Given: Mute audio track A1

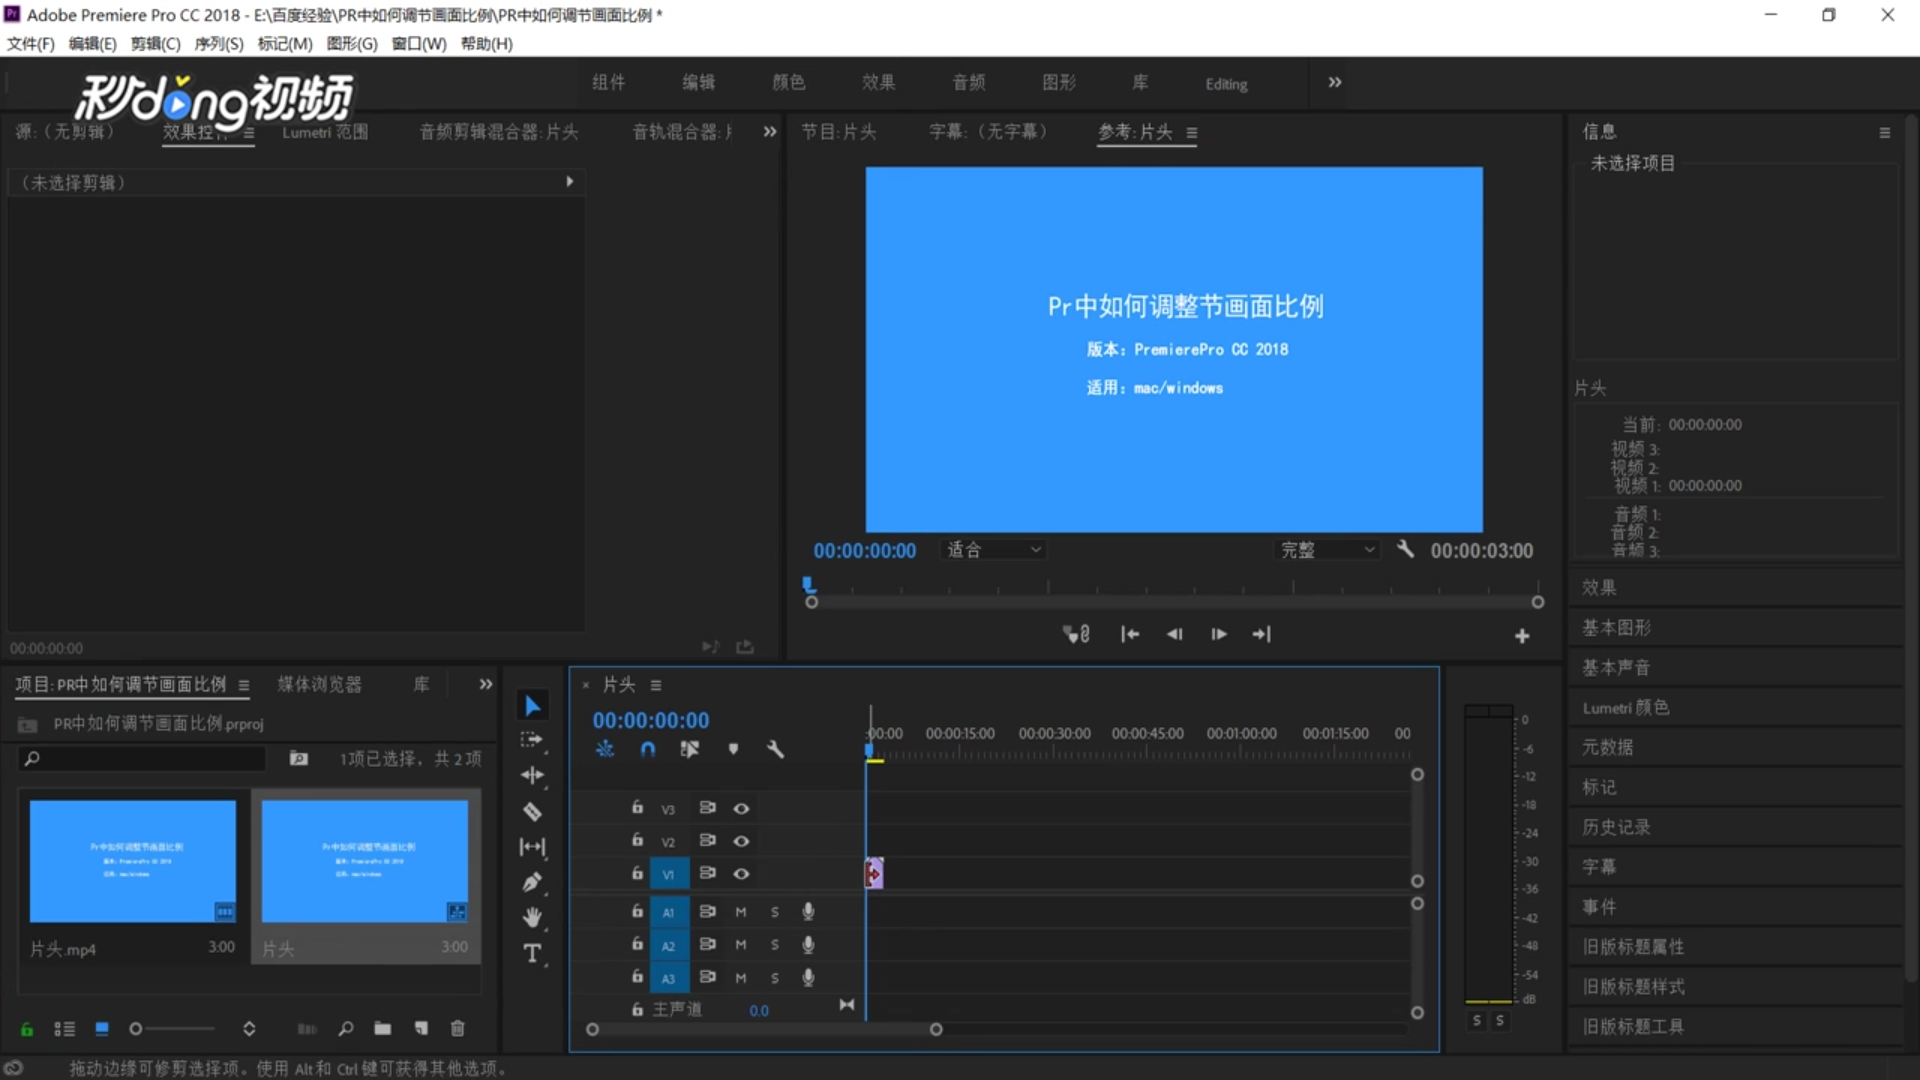Looking at the screenshot, I should click(x=741, y=912).
